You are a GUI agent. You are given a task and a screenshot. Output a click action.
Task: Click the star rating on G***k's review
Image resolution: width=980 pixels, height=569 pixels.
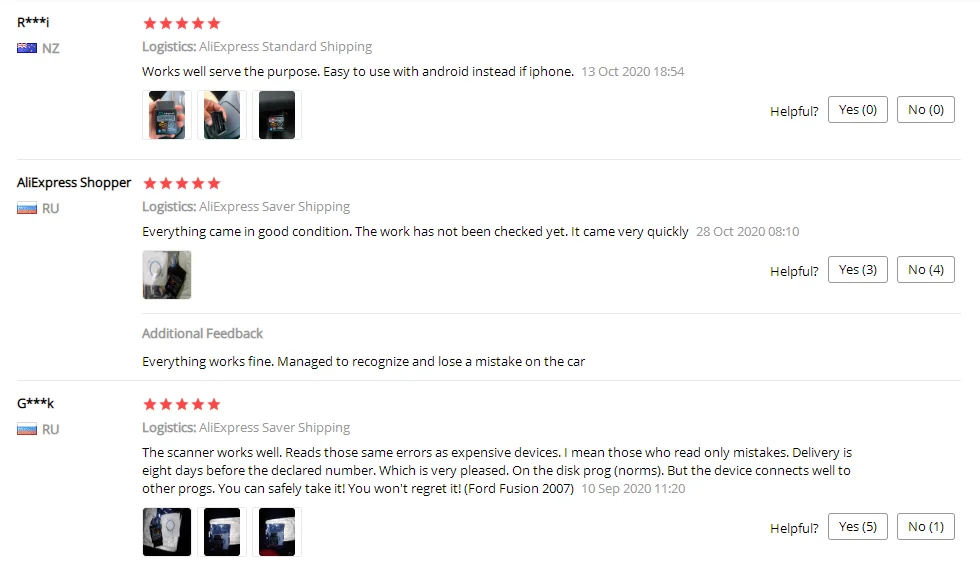(x=182, y=404)
